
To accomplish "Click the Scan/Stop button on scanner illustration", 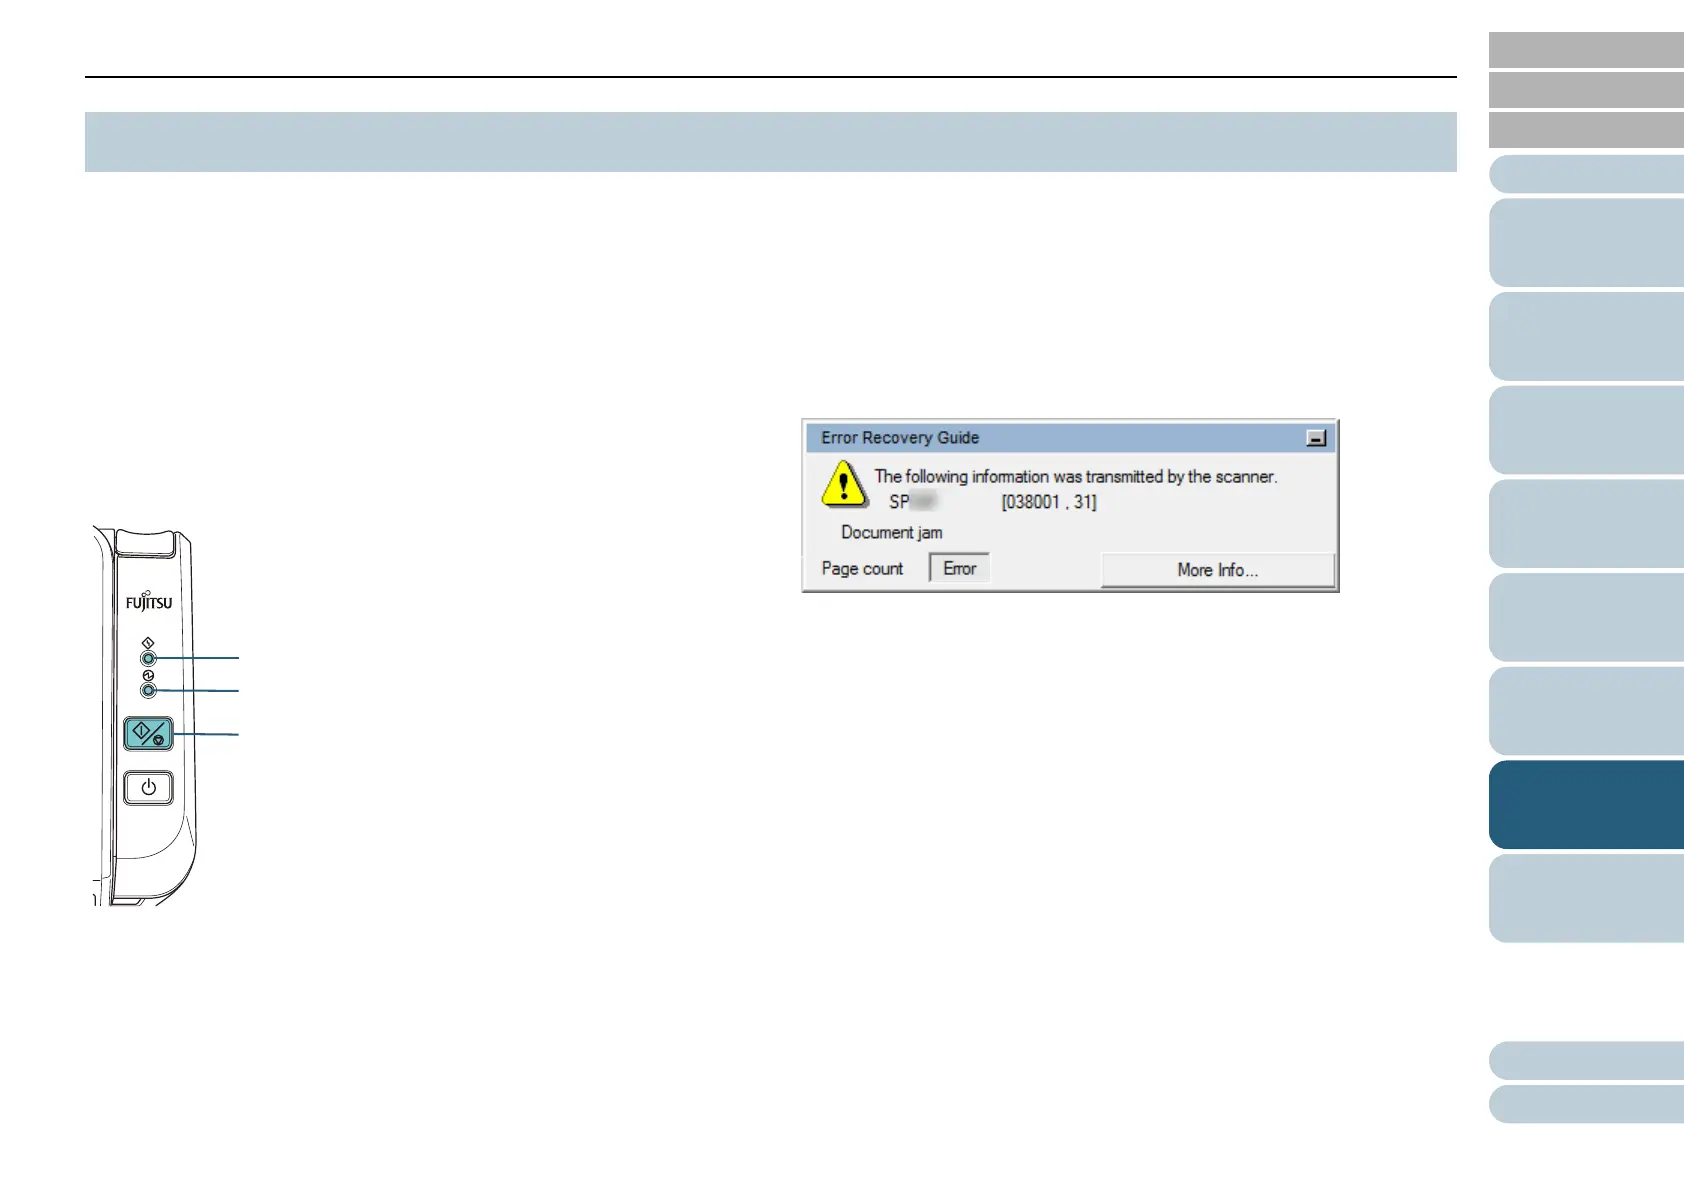I will tap(148, 734).
